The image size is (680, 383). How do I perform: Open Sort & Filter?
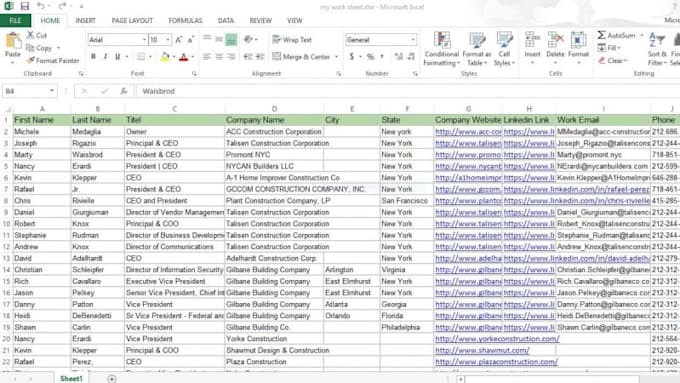[x=657, y=49]
